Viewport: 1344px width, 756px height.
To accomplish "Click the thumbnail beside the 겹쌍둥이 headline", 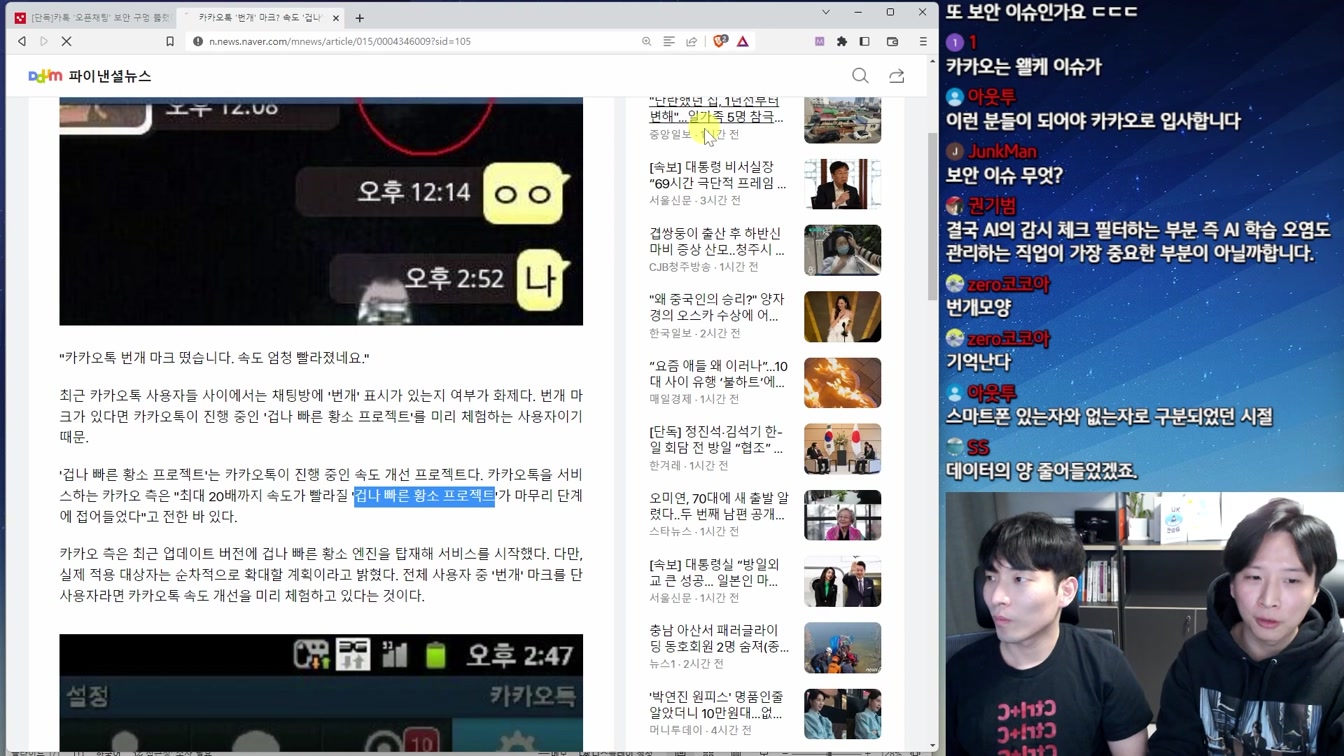I will [842, 250].
